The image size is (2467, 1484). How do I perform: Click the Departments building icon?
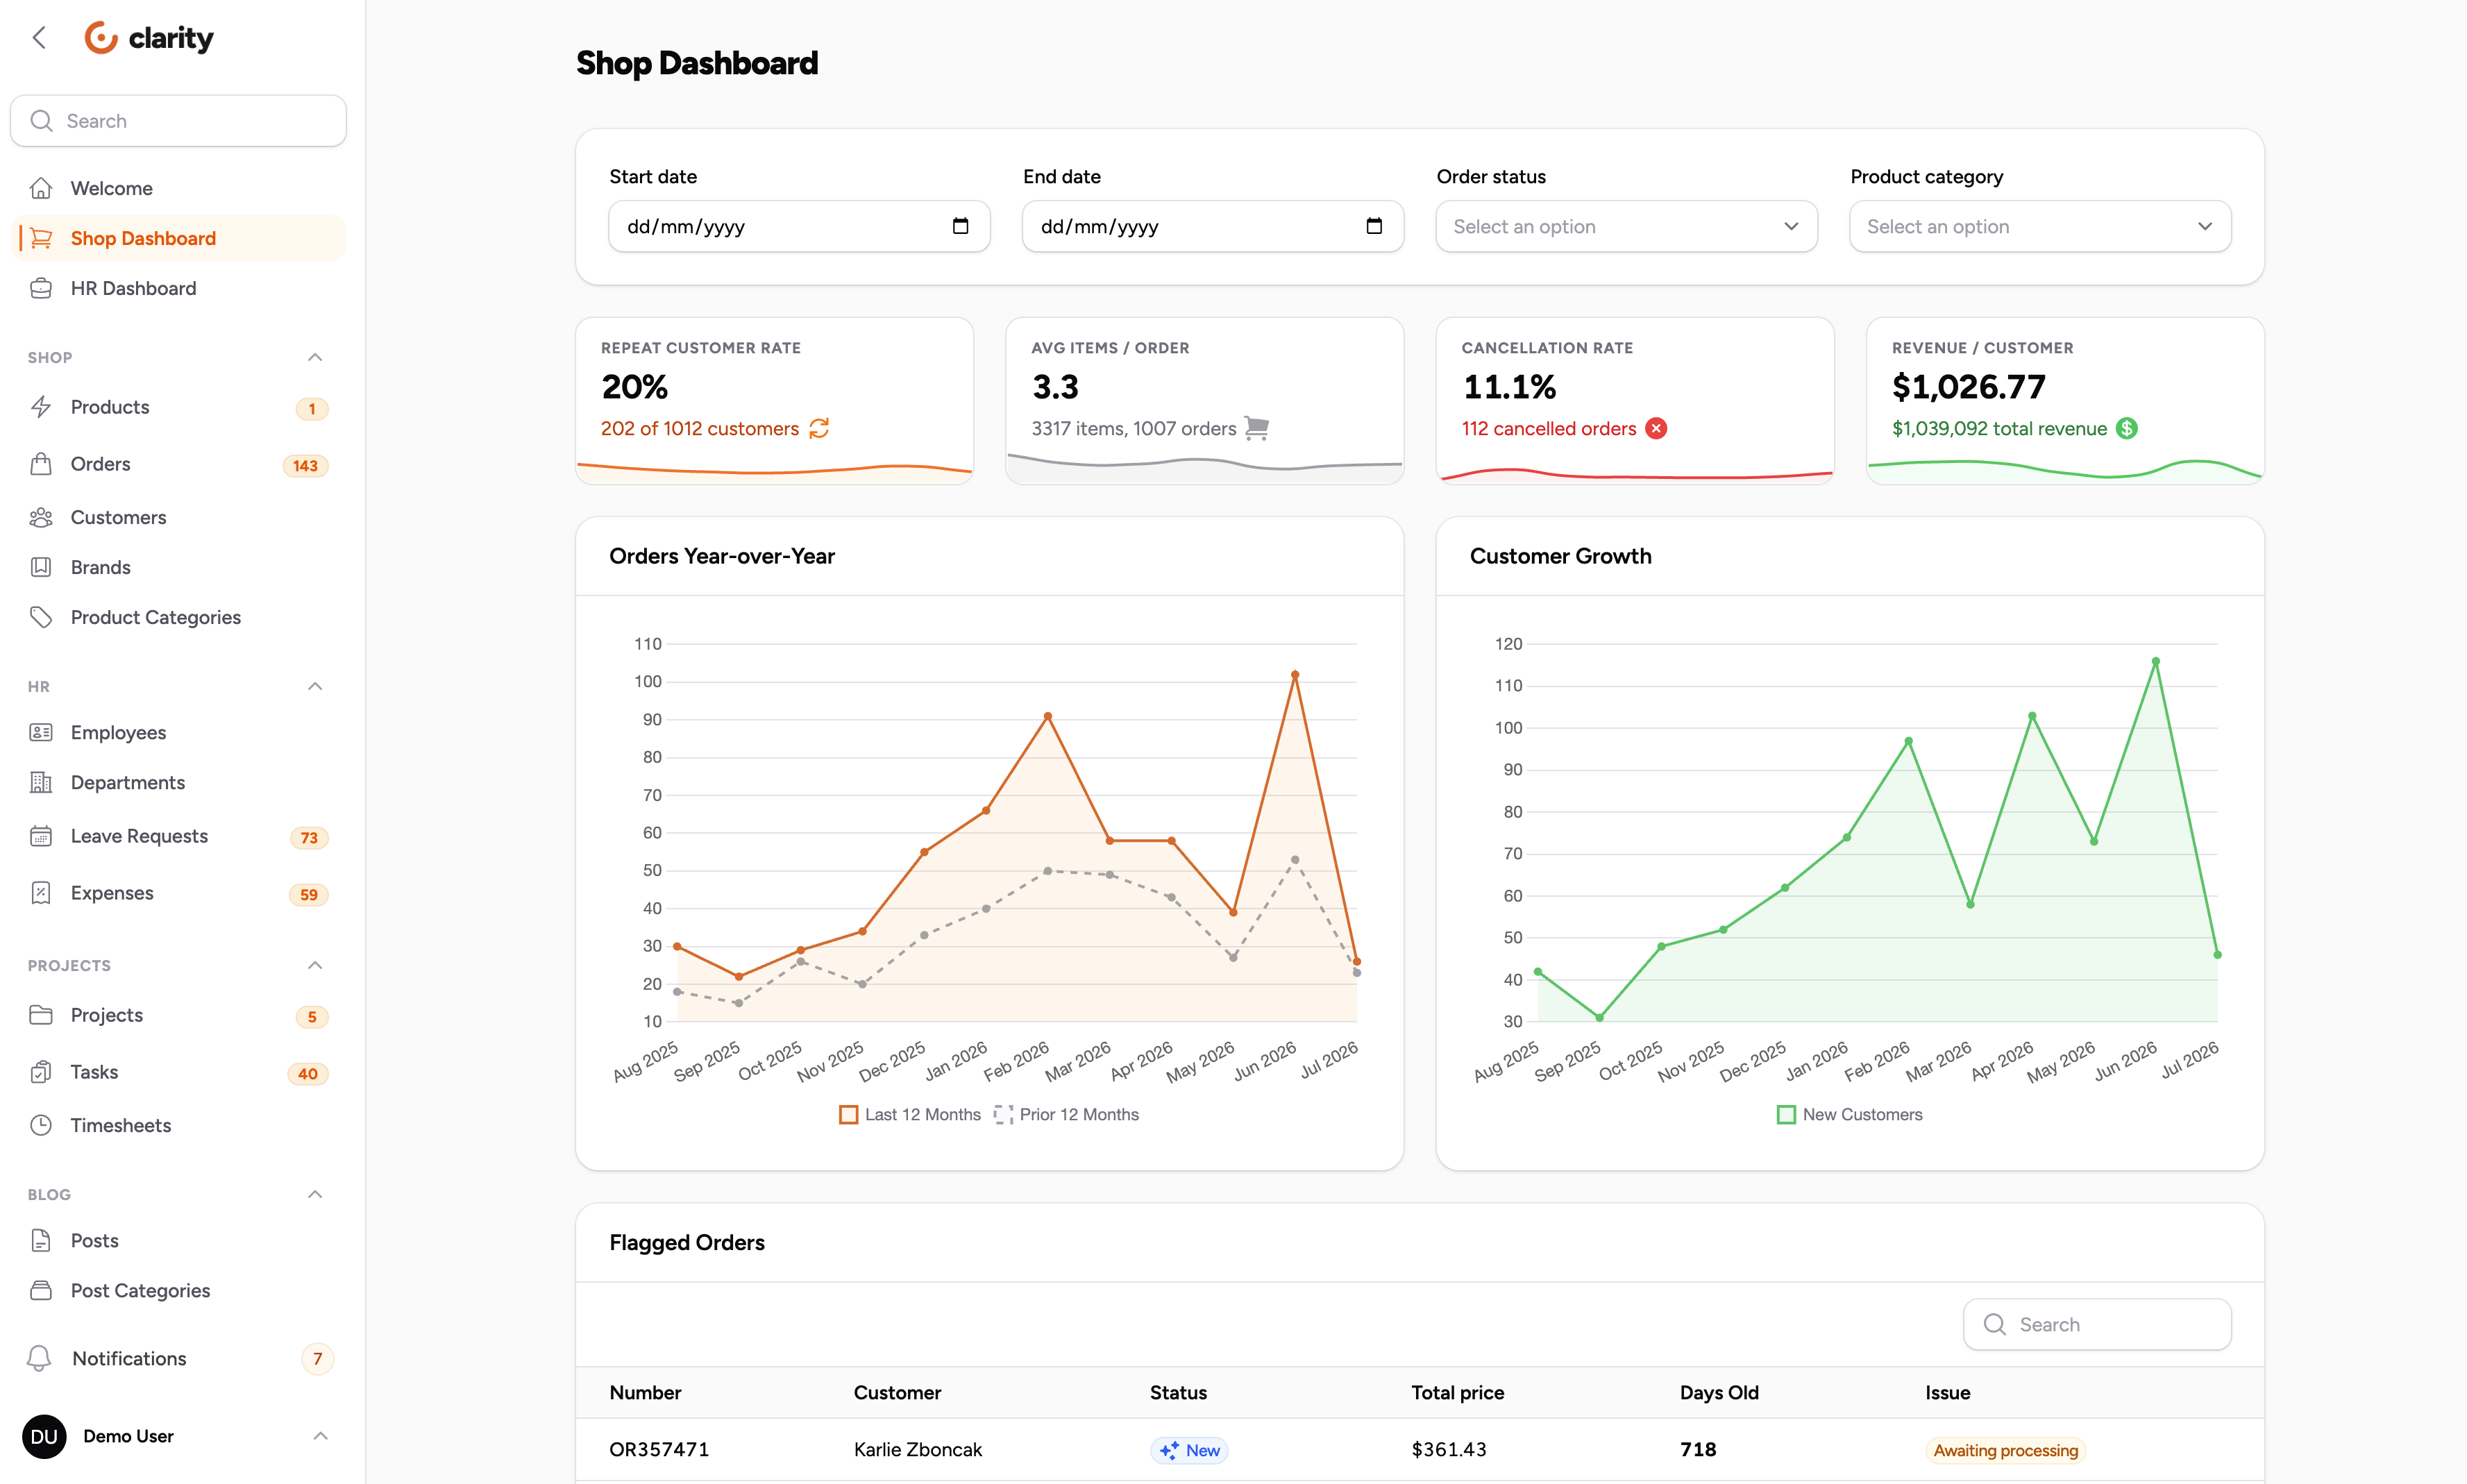(41, 782)
